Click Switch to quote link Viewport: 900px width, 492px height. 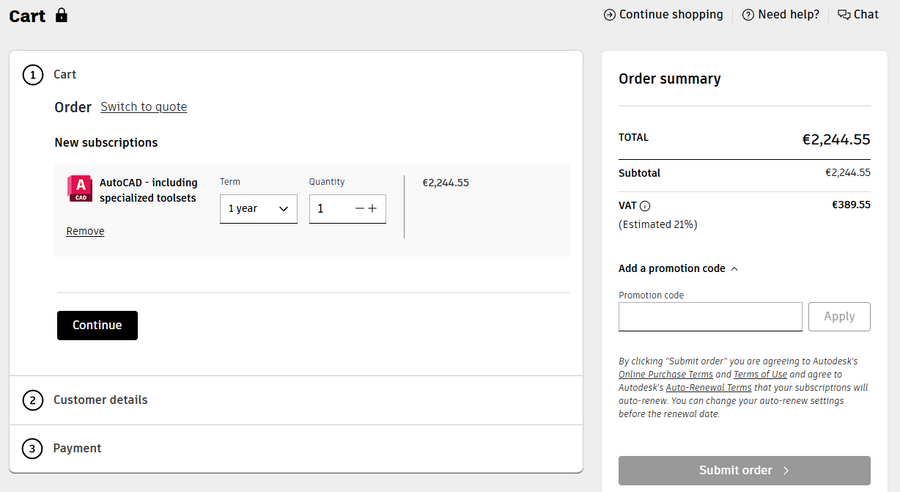[x=143, y=107]
